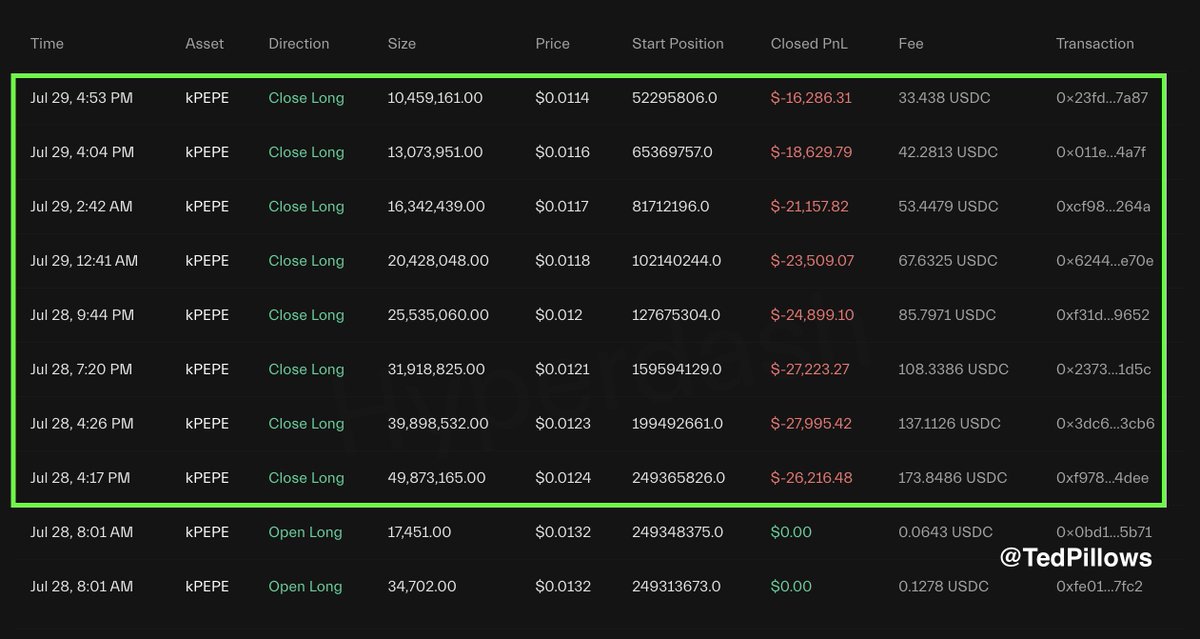Open transaction 0x0bd1...5b71
Viewport: 1200px width, 639px height.
tap(1104, 532)
